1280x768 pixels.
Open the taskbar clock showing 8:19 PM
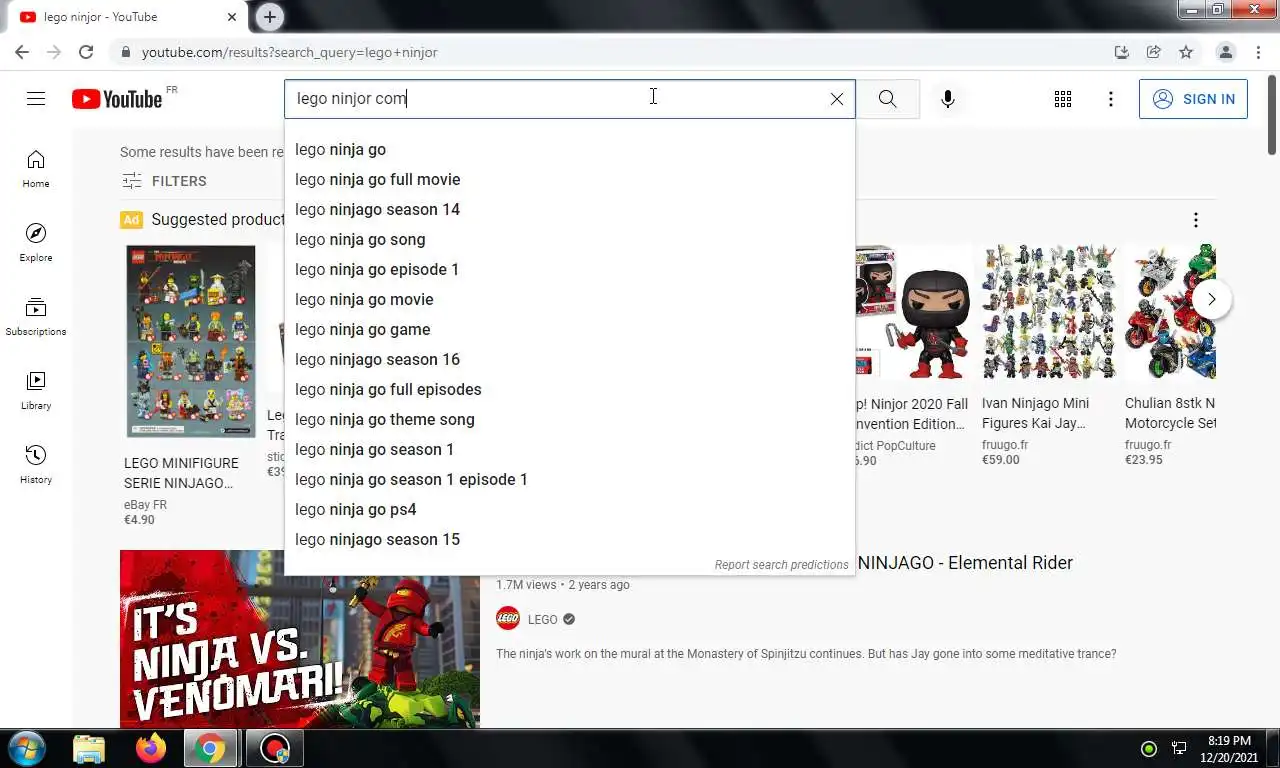(x=1231, y=749)
